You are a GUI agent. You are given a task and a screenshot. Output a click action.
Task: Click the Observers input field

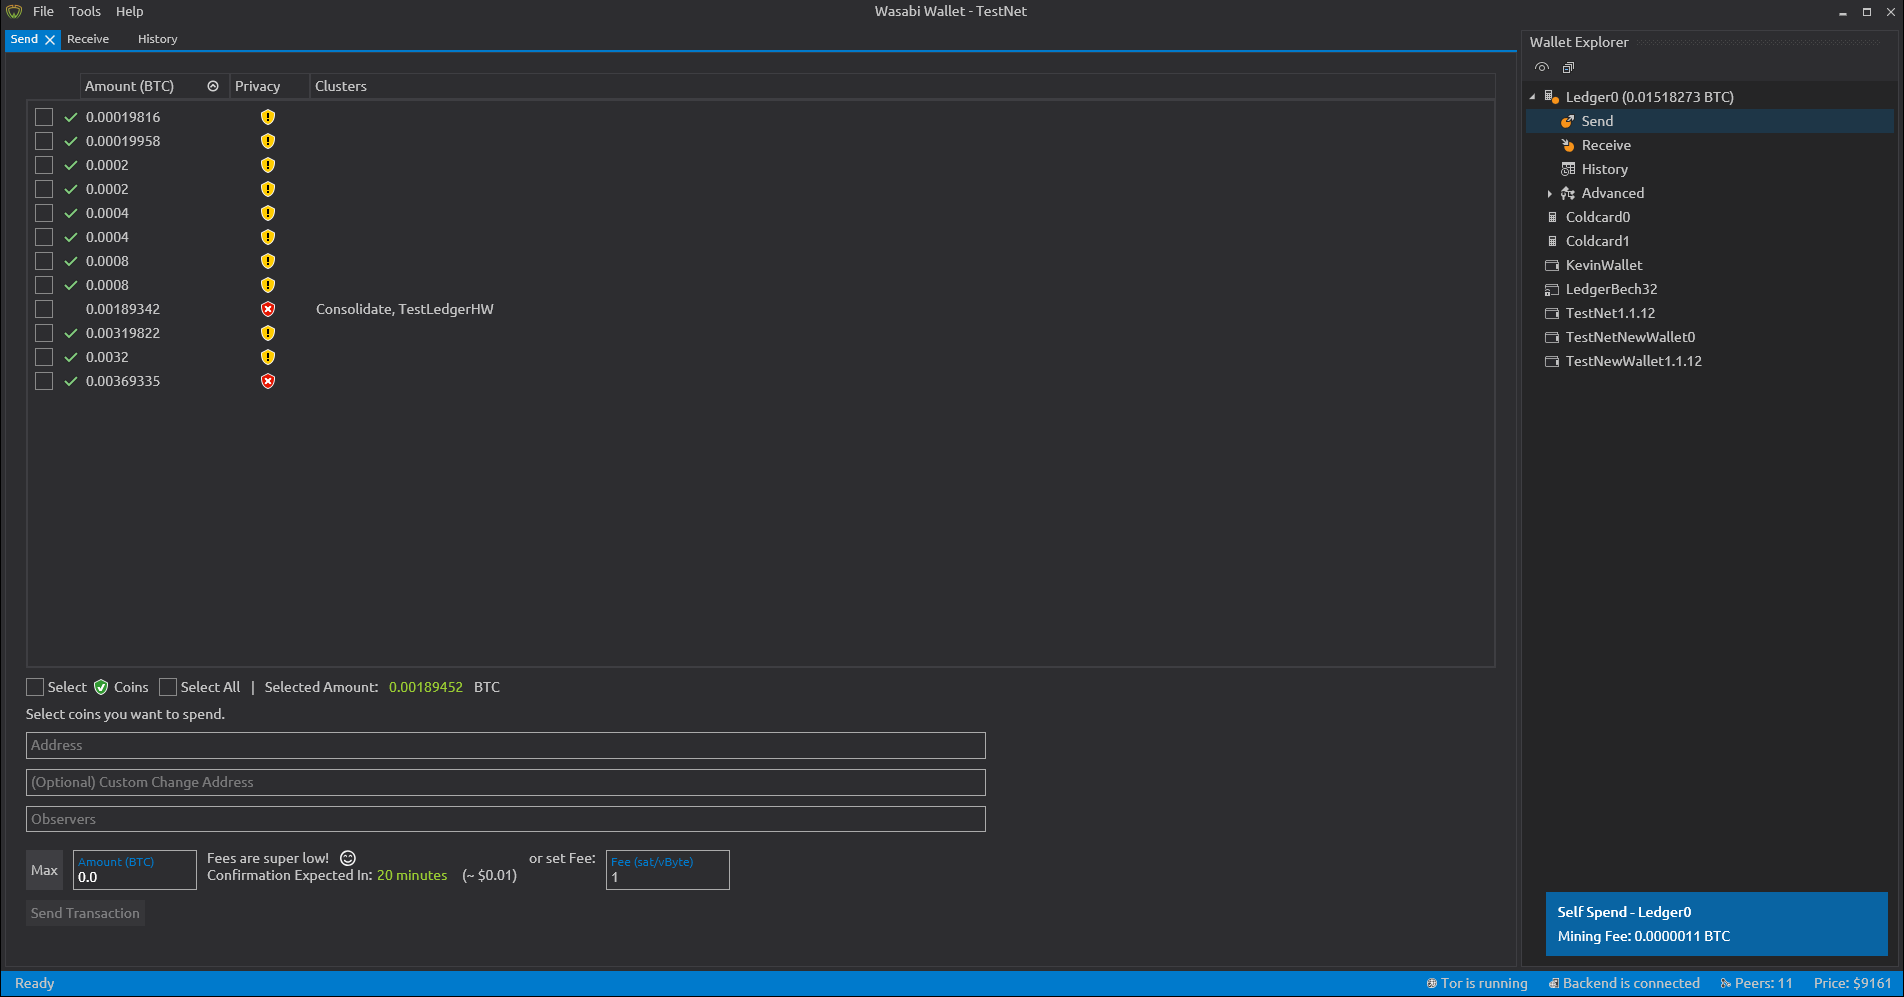tap(505, 819)
